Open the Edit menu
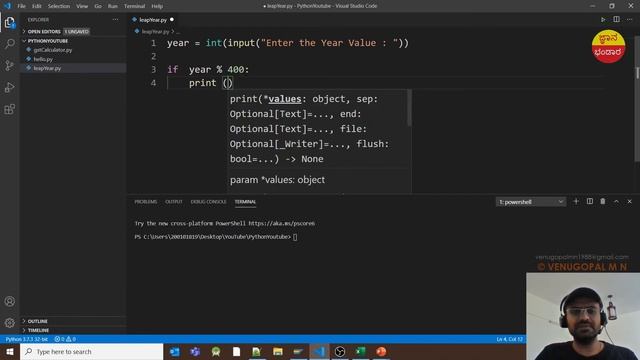640x360 pixels. [x=37, y=6]
